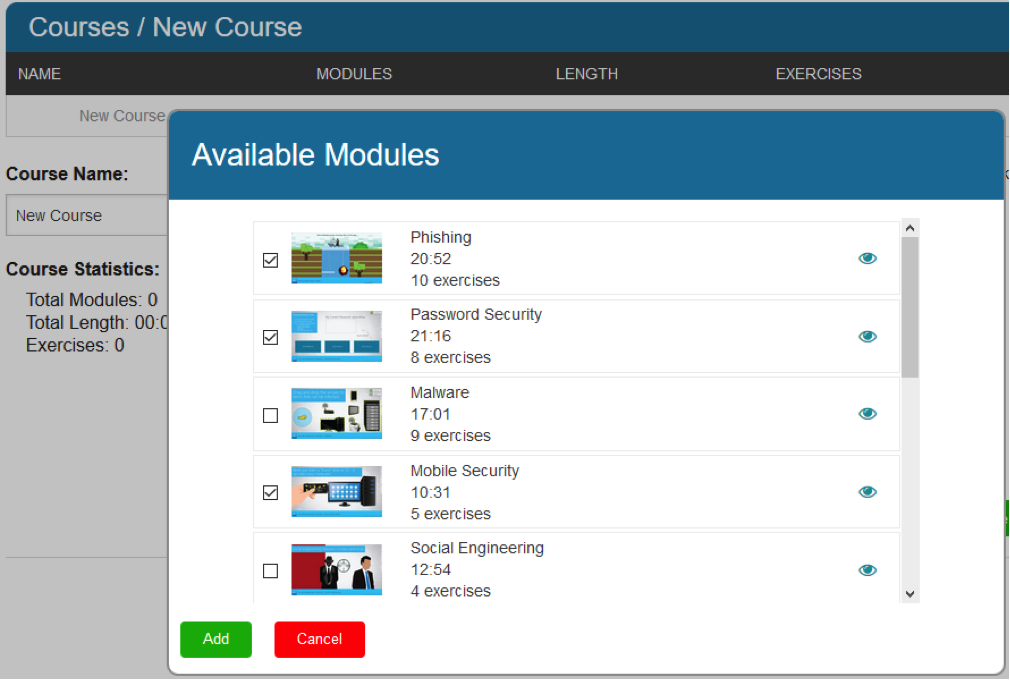Click the Mobile Security module thumbnail

pos(336,492)
